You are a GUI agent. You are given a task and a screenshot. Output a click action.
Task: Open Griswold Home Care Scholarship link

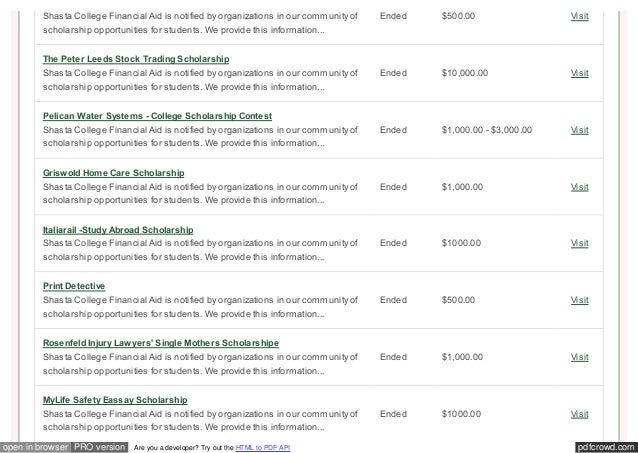[x=114, y=173]
